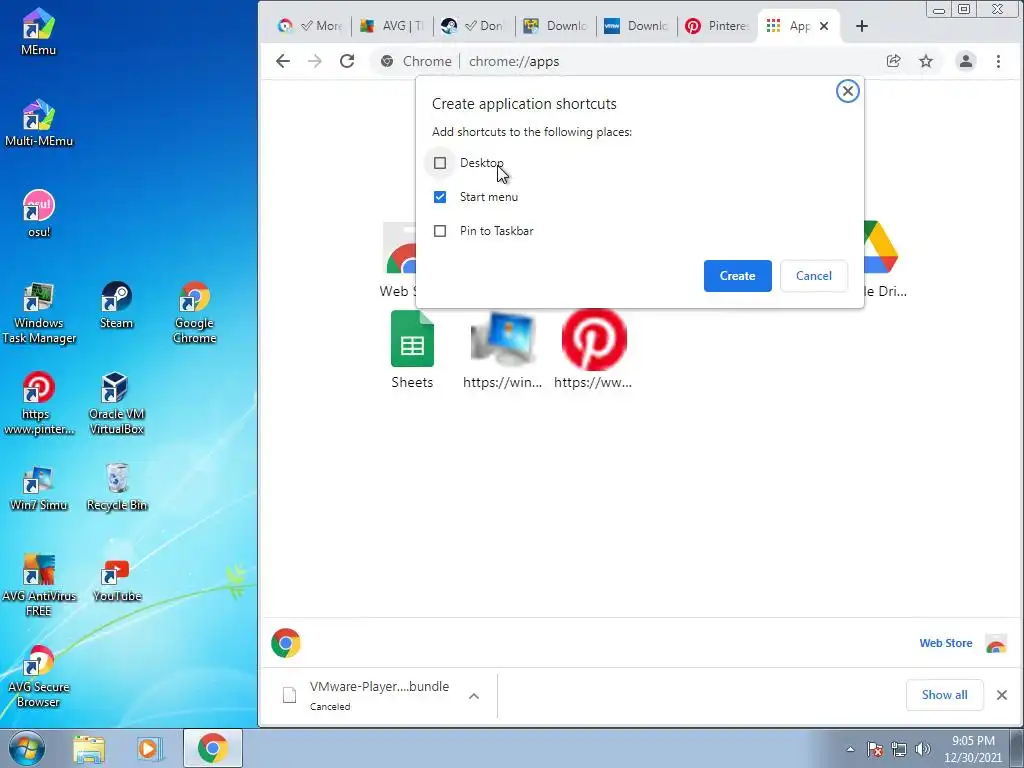Switch to the fourth Downlo tab
The image size is (1024, 768).
click(555, 26)
